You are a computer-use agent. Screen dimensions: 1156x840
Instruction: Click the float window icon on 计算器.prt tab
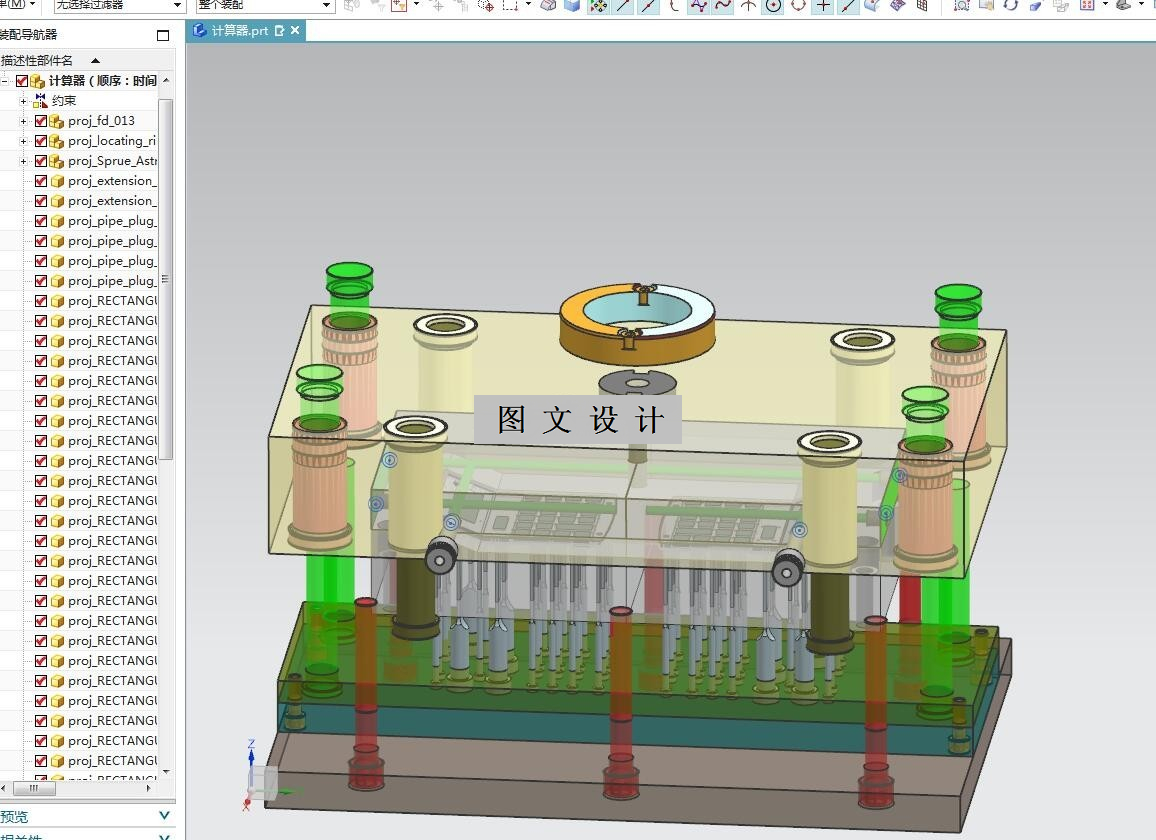point(279,30)
